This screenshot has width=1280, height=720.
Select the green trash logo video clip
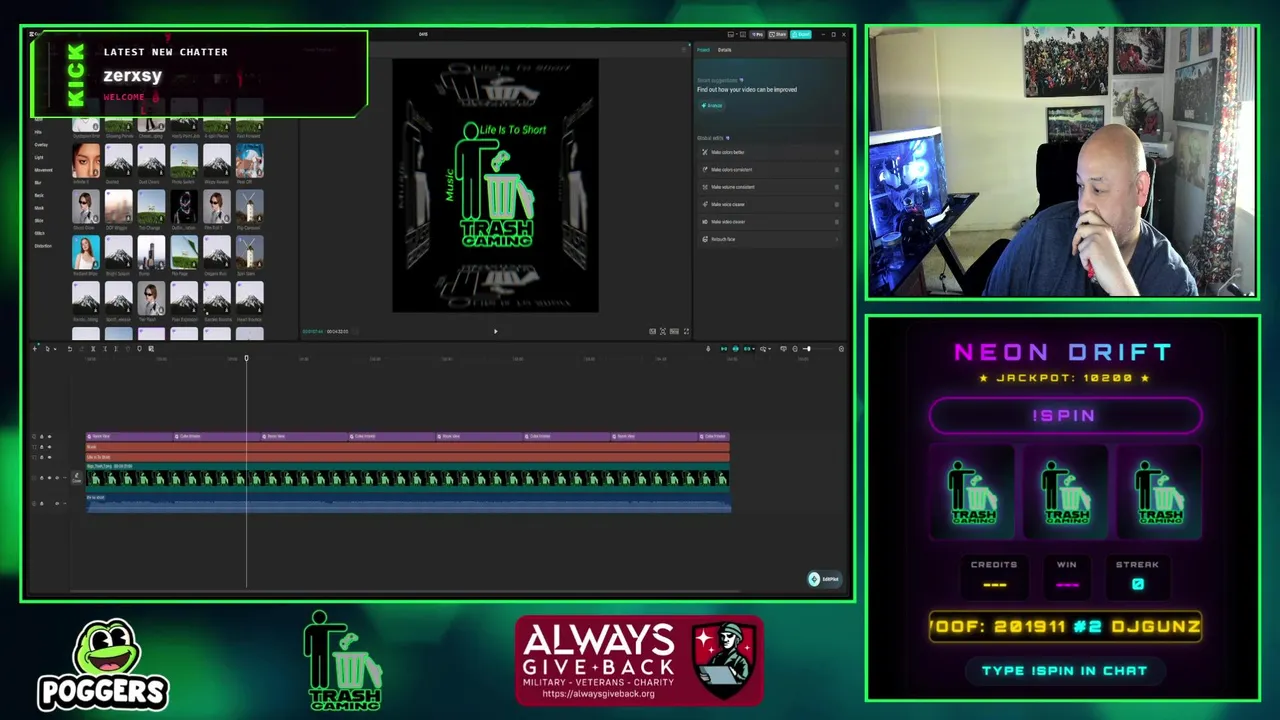pyautogui.click(x=408, y=477)
